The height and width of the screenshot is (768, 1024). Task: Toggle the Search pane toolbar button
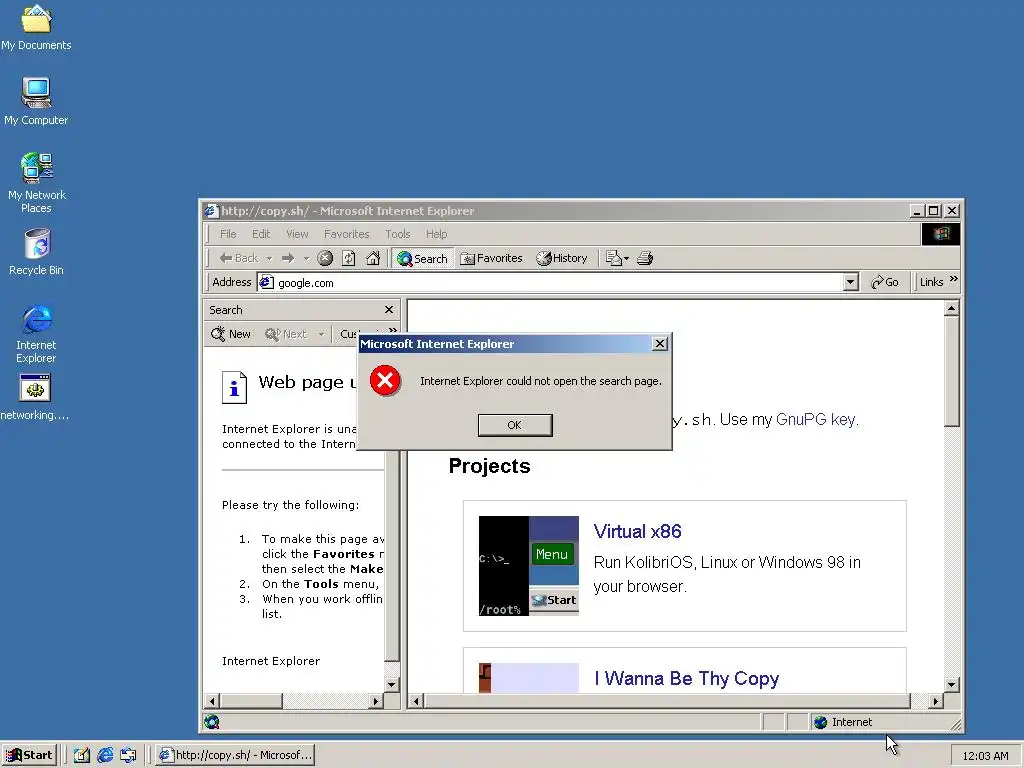(422, 259)
